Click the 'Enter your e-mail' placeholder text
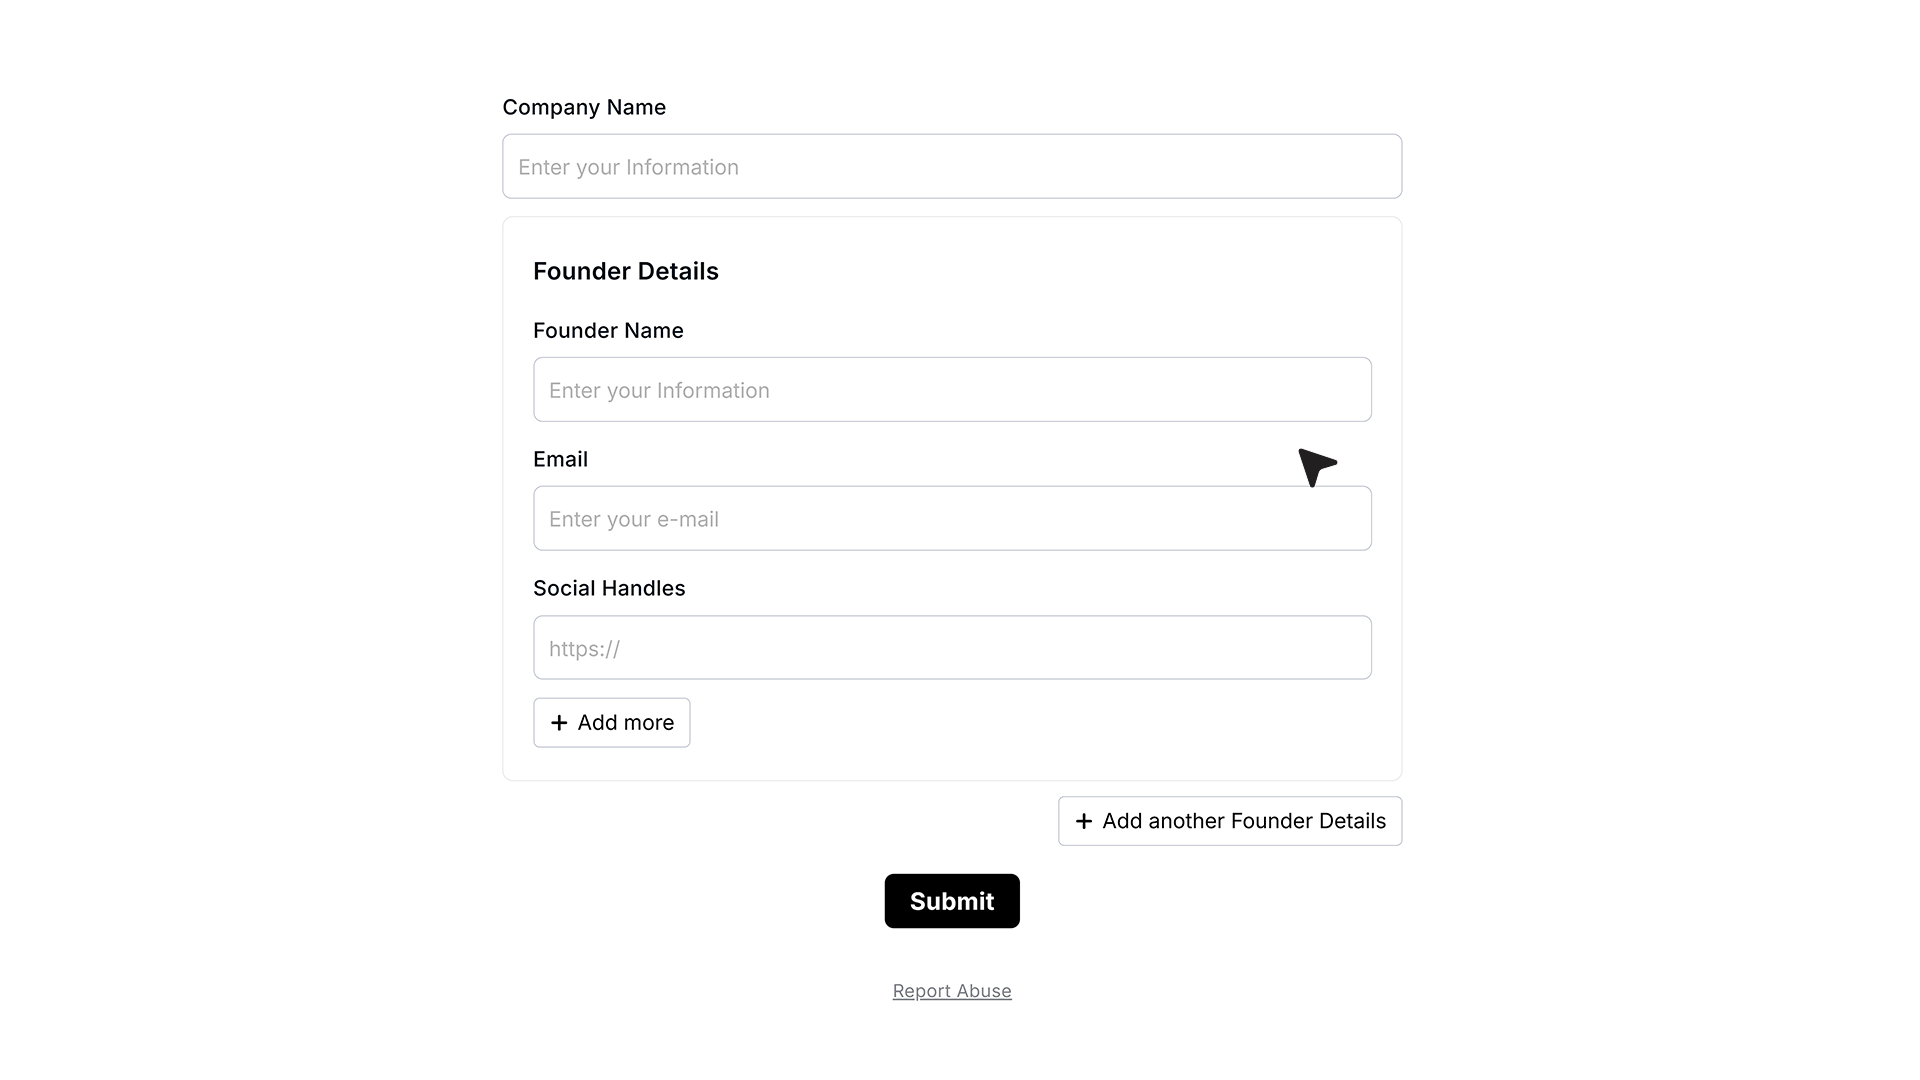The height and width of the screenshot is (1080, 1920). (634, 519)
